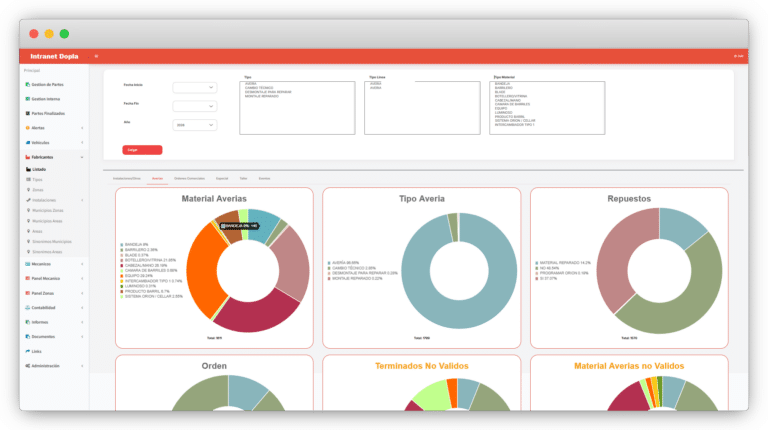The image size is (768, 430).
Task: Open the Año year dropdown
Action: (x=194, y=125)
